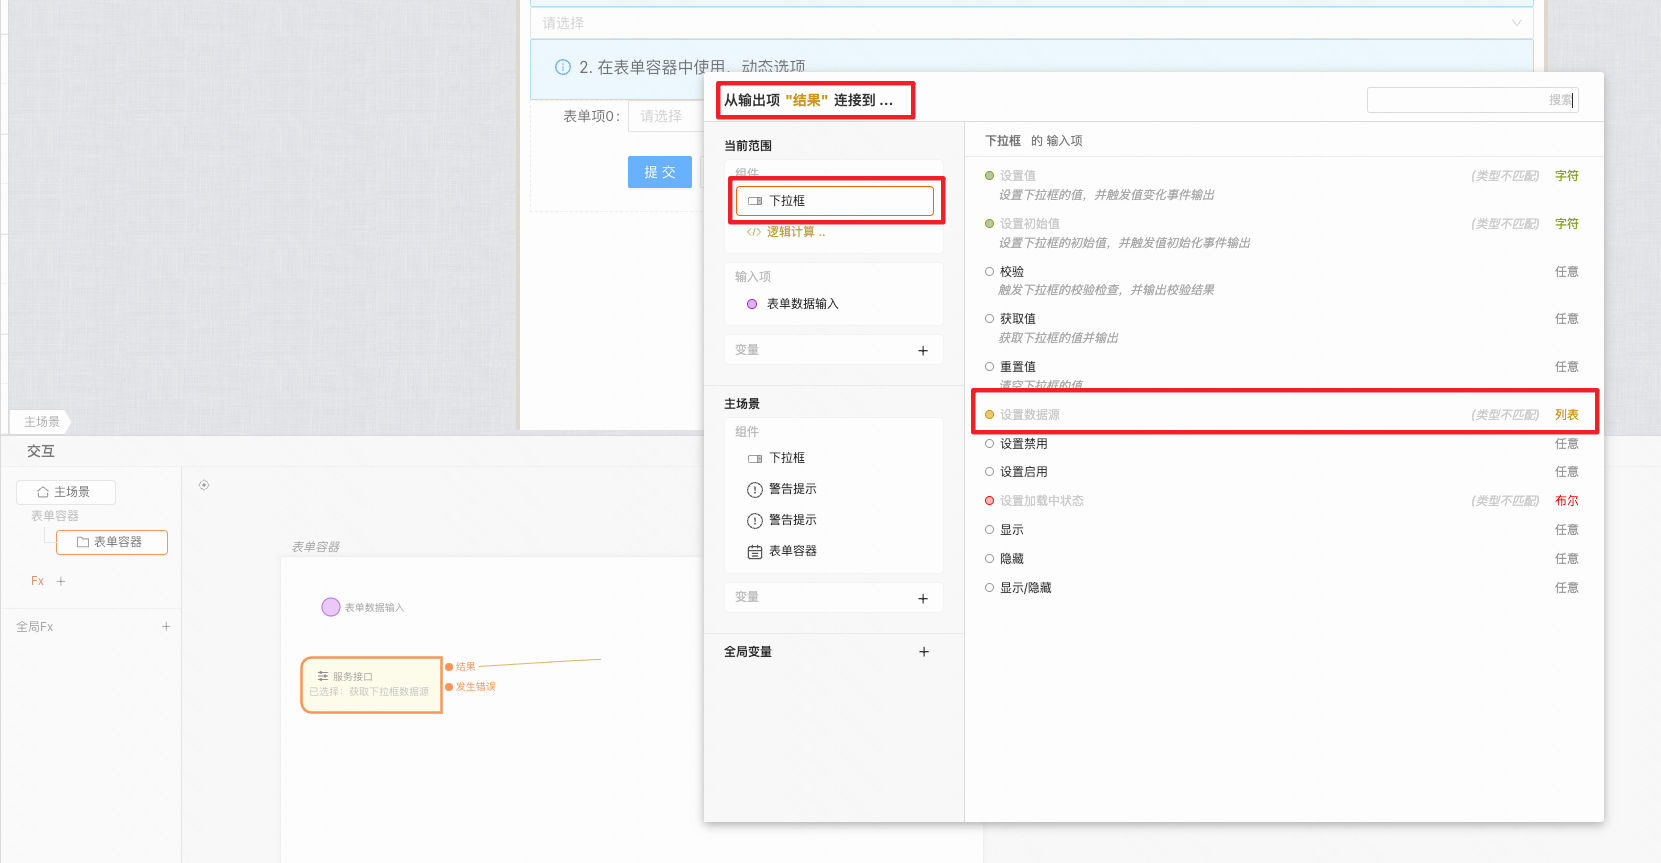
Task: Add a variable under 主场景
Action: 923,598
